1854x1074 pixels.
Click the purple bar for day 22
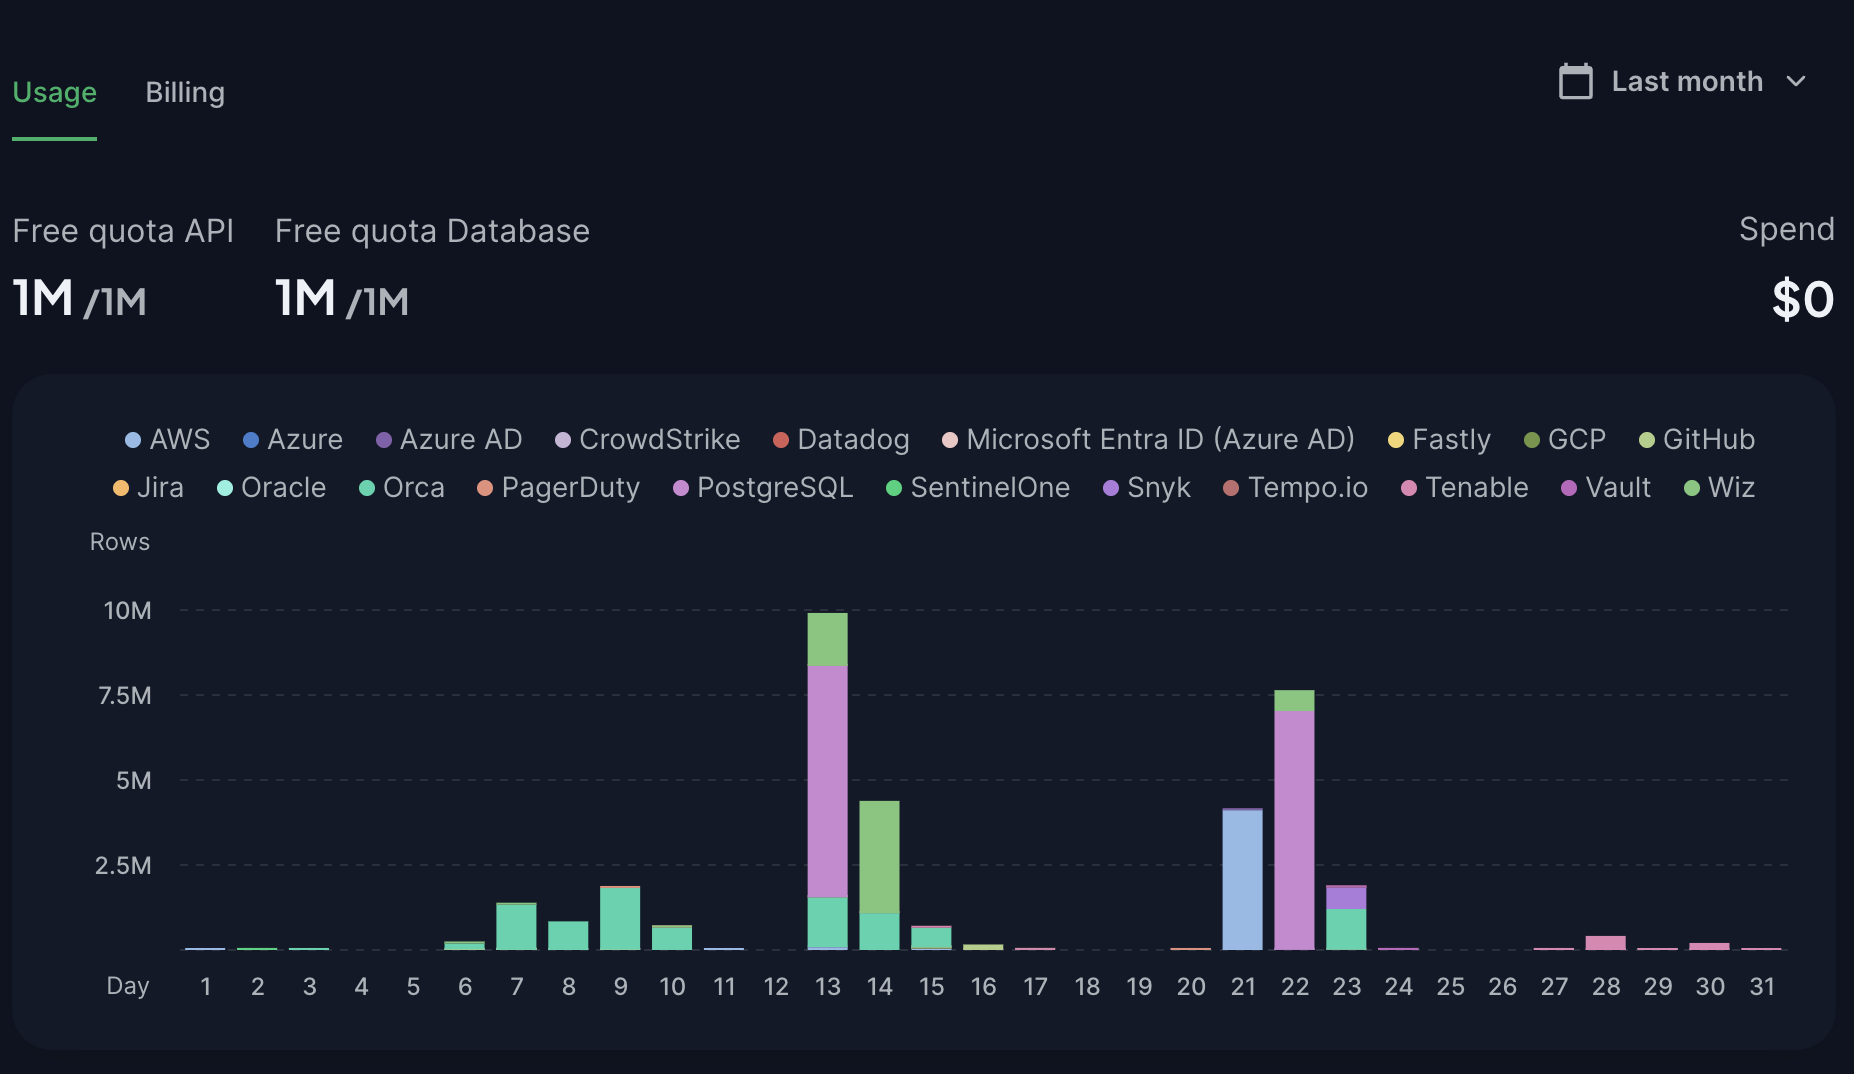pyautogui.click(x=1294, y=830)
